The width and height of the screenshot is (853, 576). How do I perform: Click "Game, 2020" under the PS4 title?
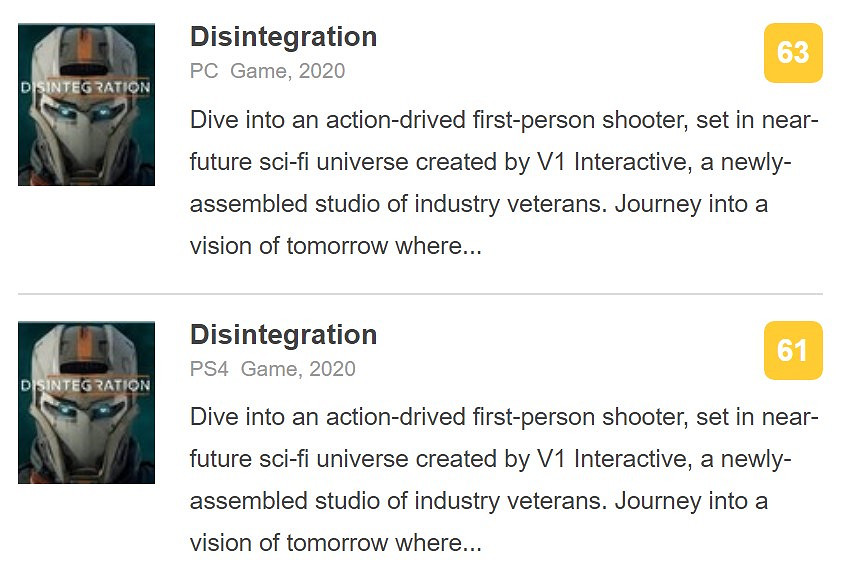coord(298,369)
